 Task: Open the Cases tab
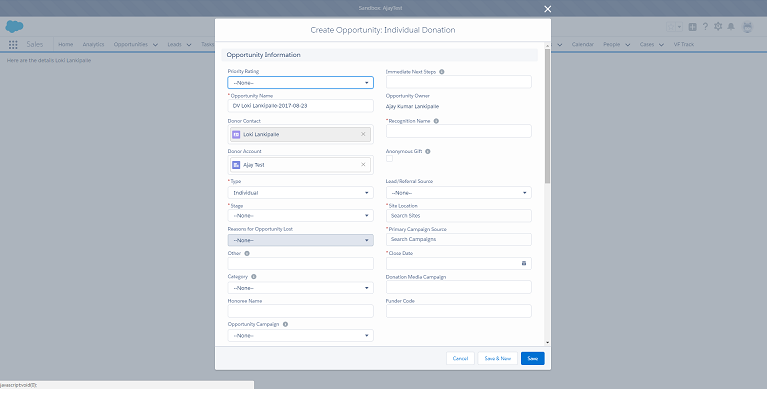pyautogui.click(x=647, y=45)
